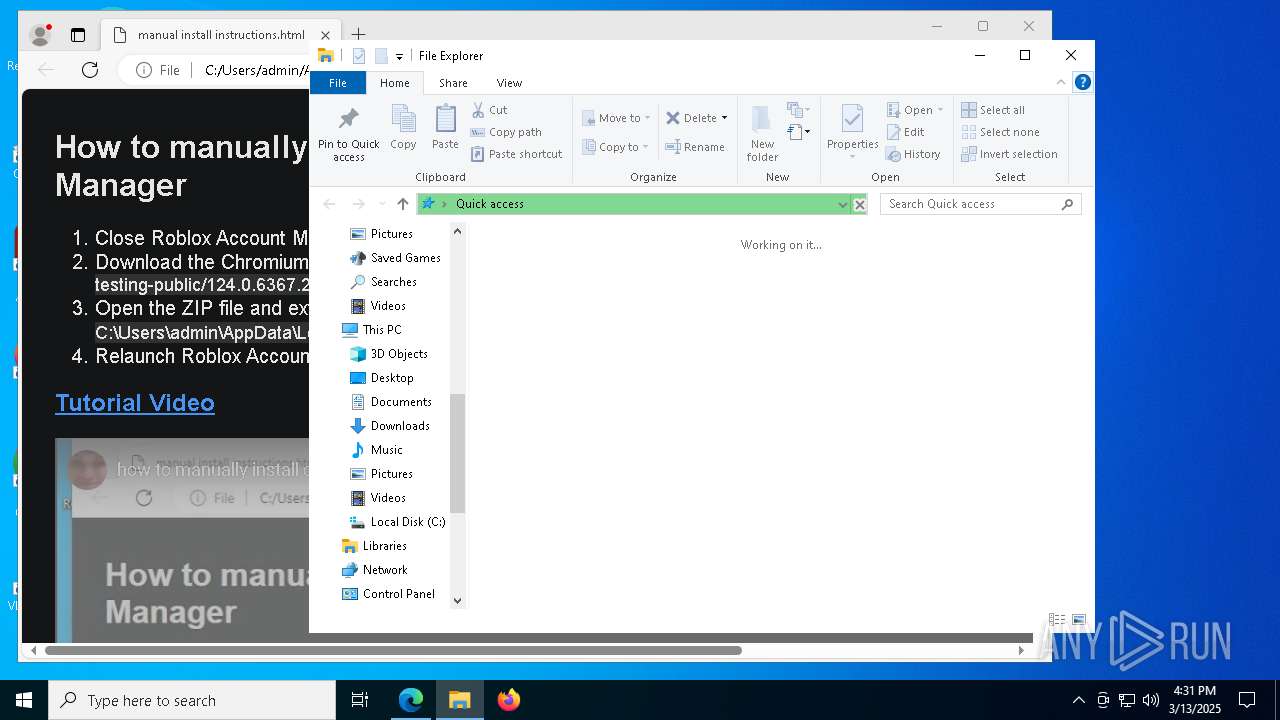Select Saved Games in navigation pane

(395, 258)
